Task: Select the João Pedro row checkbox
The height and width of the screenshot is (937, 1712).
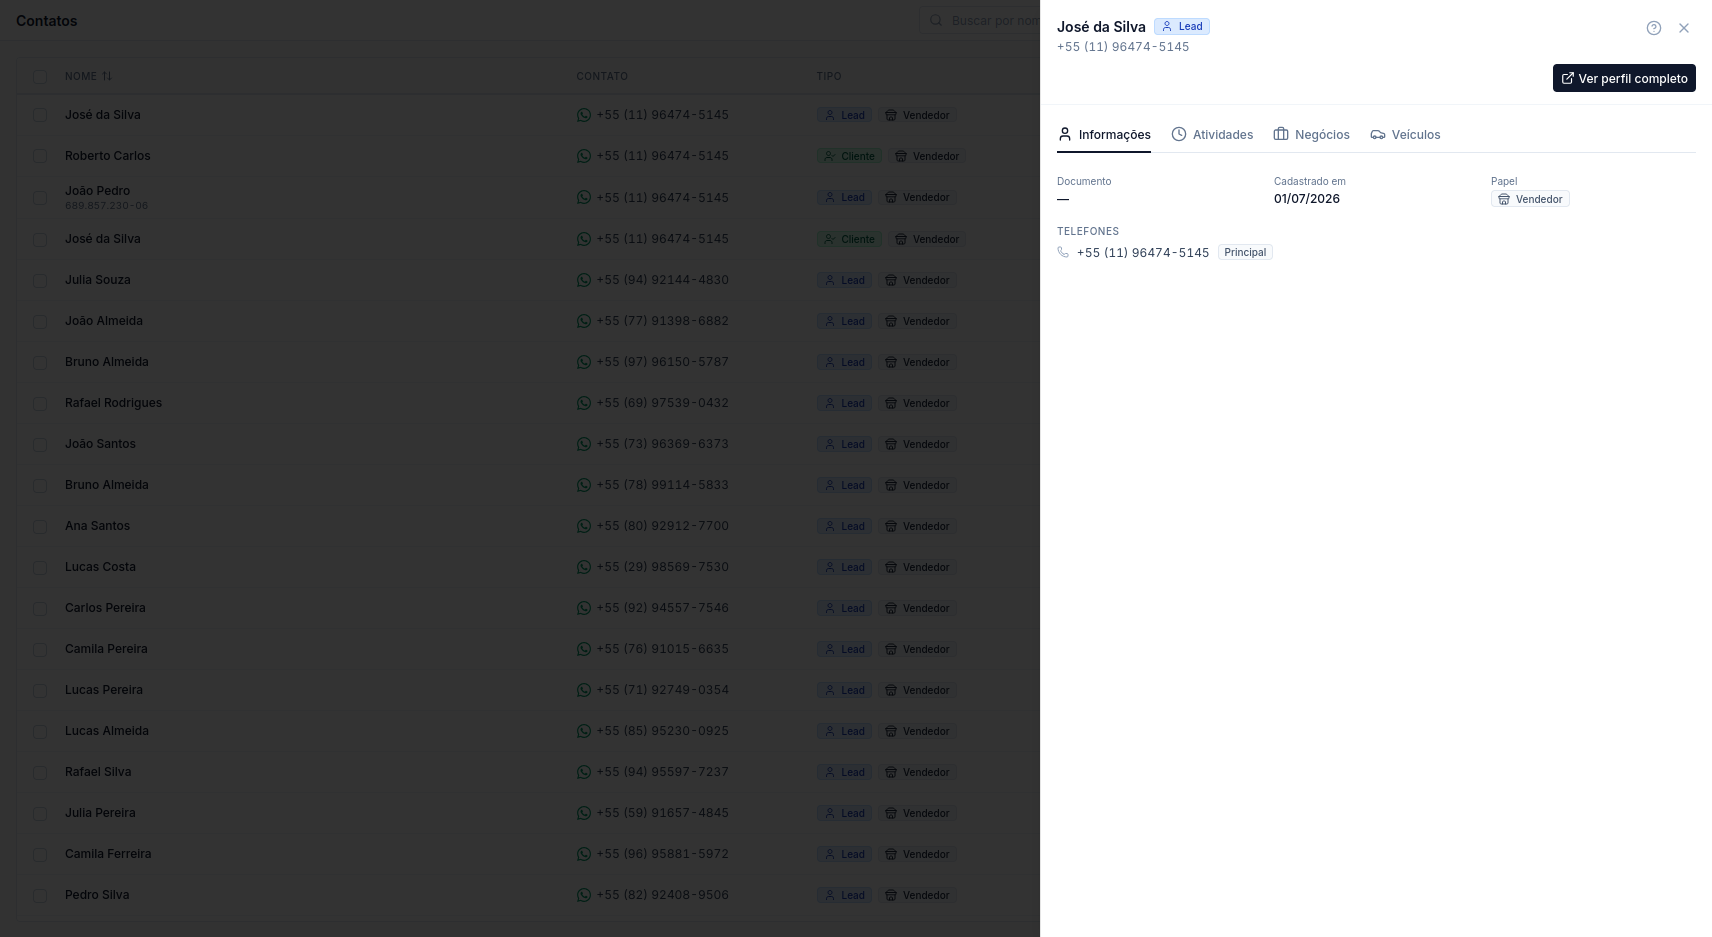Action: coord(40,198)
